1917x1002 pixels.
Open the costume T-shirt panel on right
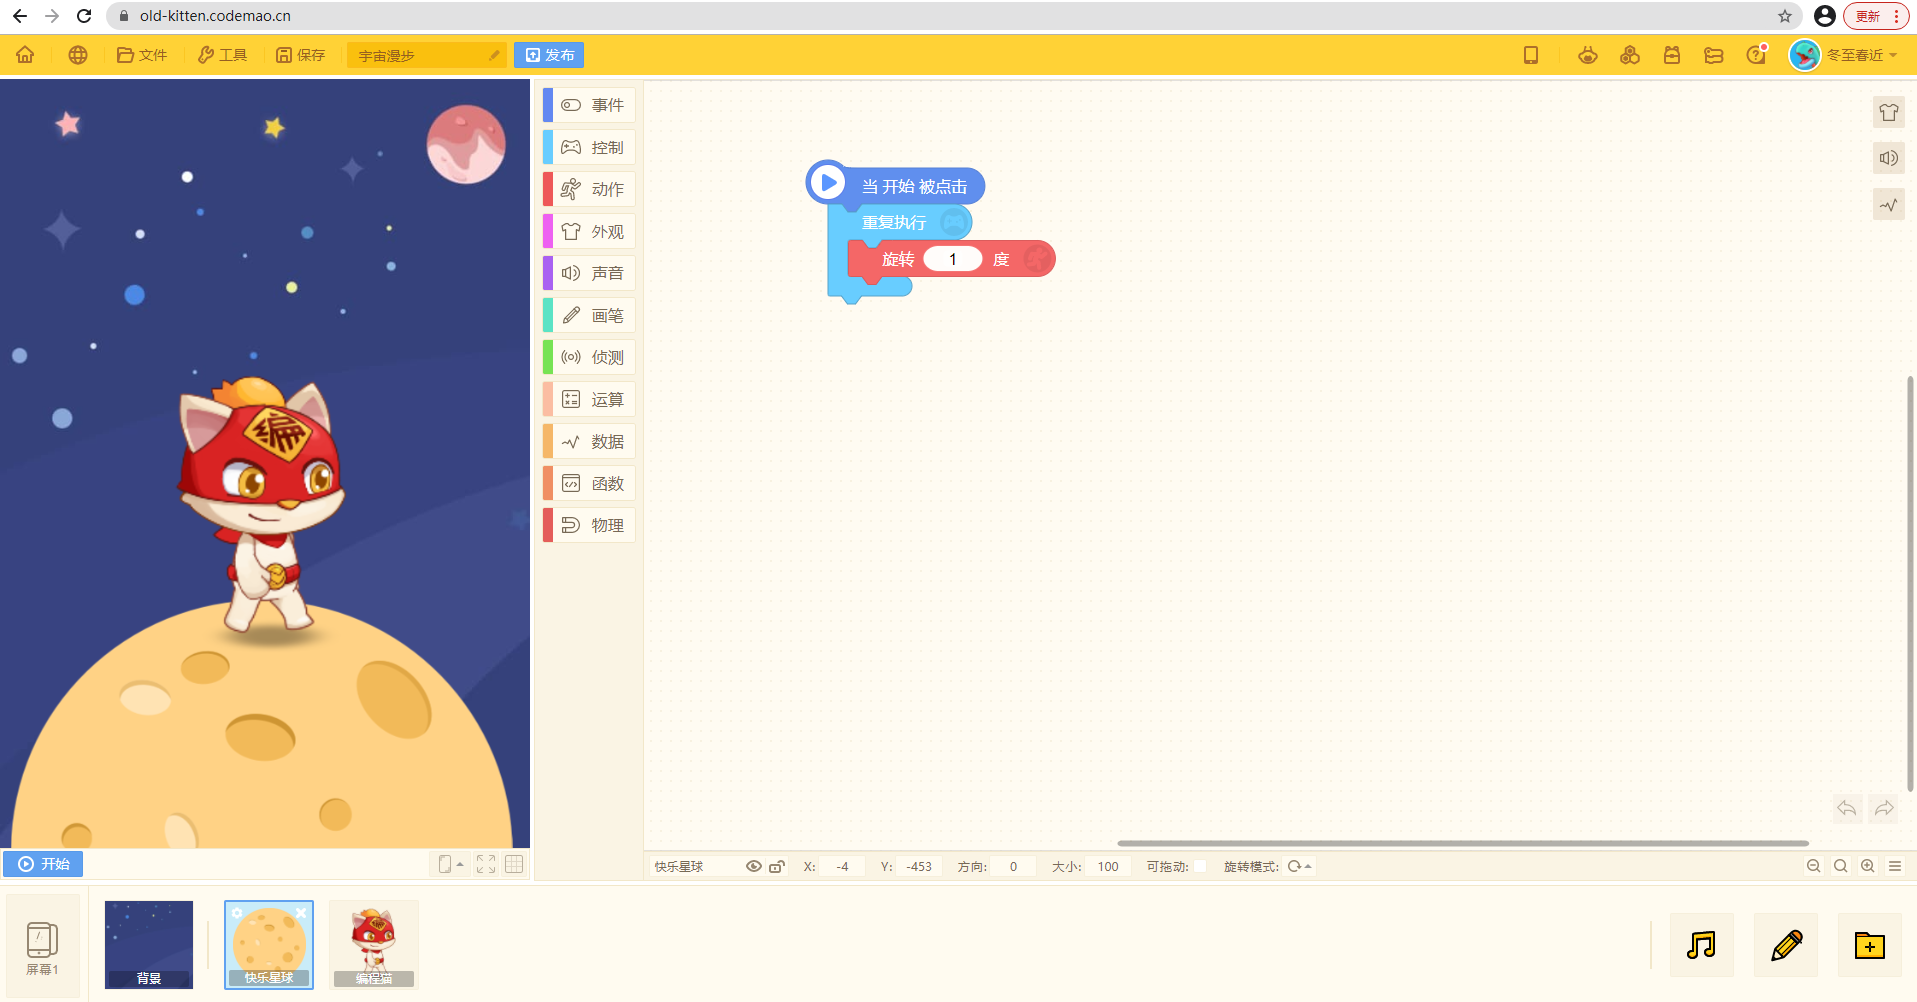[x=1888, y=112]
